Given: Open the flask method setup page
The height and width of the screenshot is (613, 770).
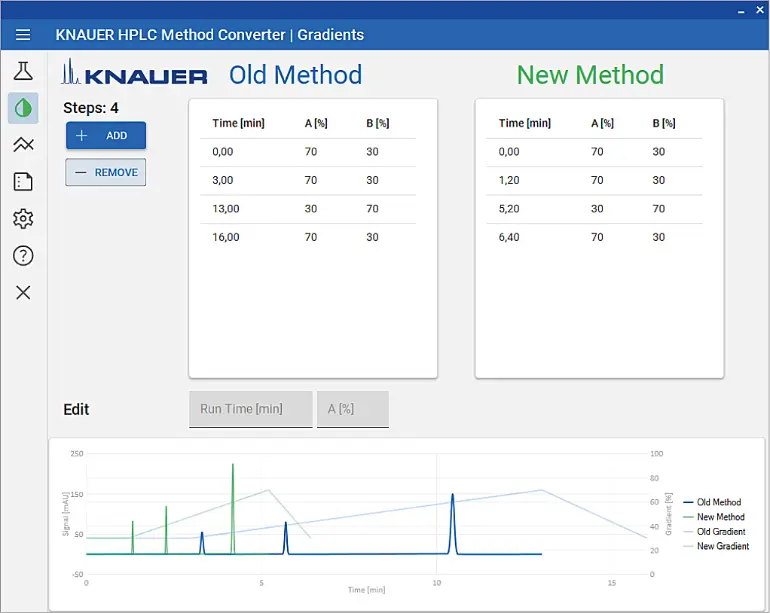Looking at the screenshot, I should [x=23, y=71].
